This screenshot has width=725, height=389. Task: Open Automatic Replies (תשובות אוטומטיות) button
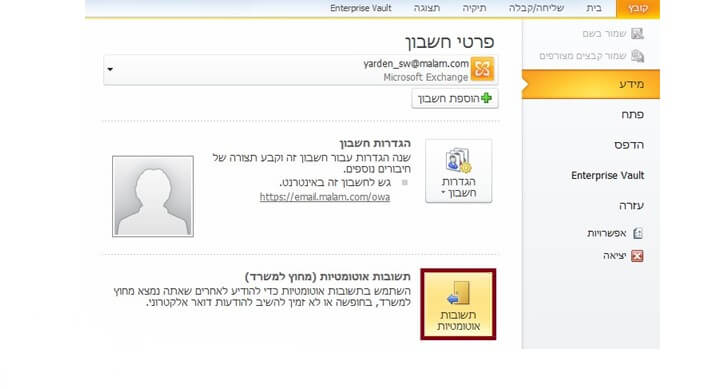coord(458,304)
